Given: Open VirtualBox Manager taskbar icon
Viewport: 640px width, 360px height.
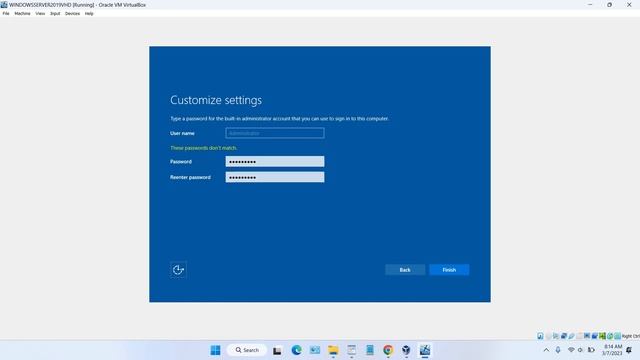Looking at the screenshot, I should click(x=406, y=350).
